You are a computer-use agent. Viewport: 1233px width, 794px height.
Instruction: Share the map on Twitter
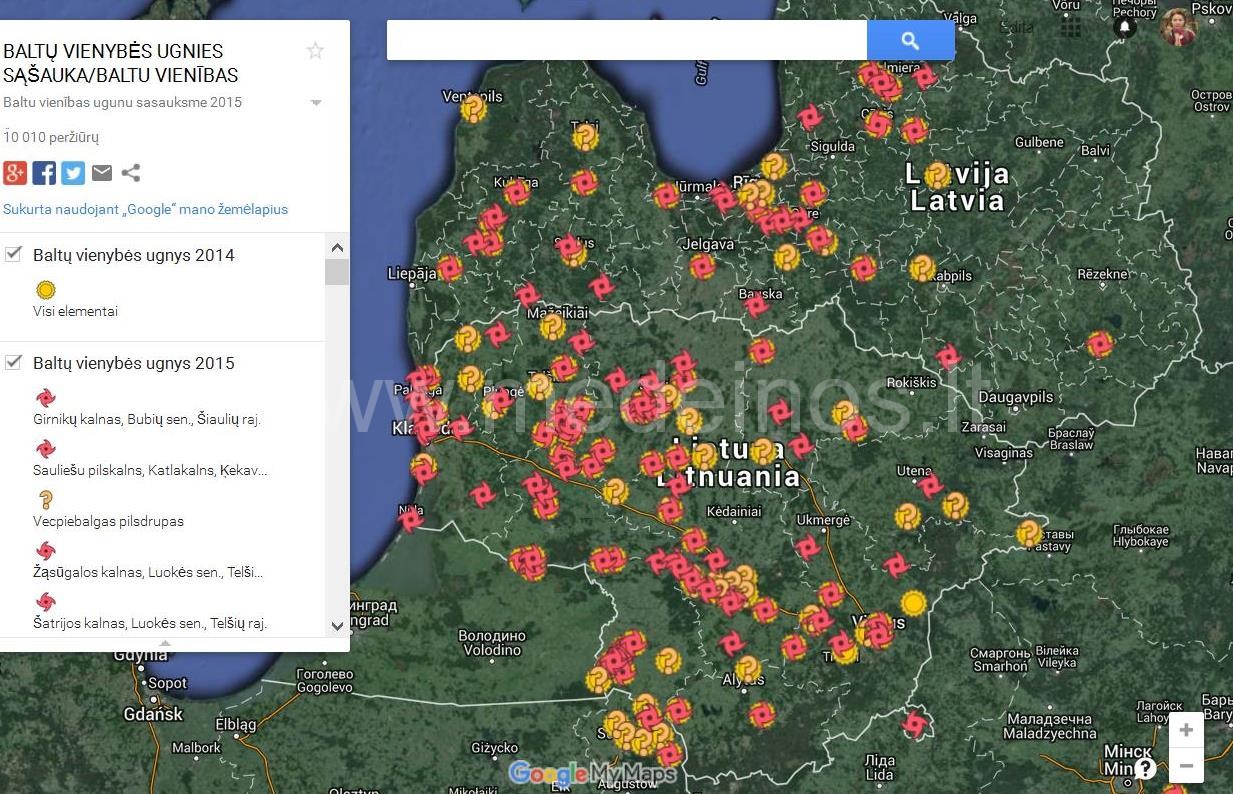point(73,173)
